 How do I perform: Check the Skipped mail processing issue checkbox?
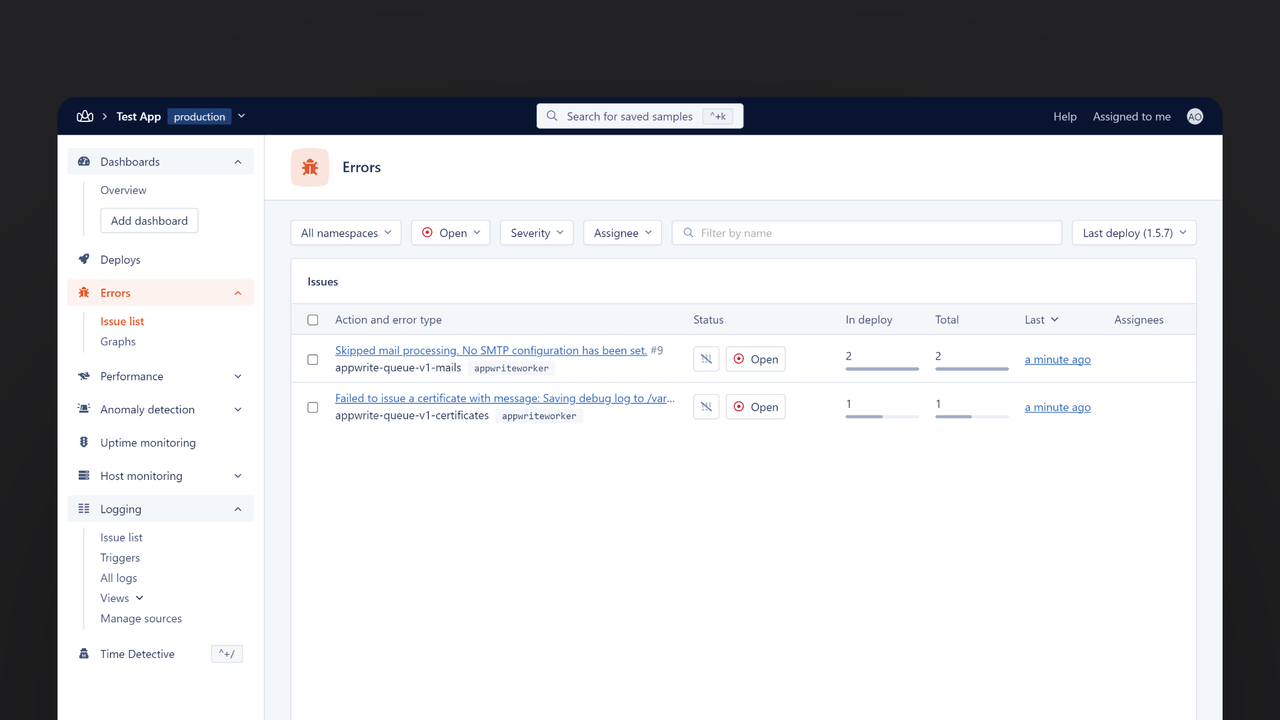(313, 359)
